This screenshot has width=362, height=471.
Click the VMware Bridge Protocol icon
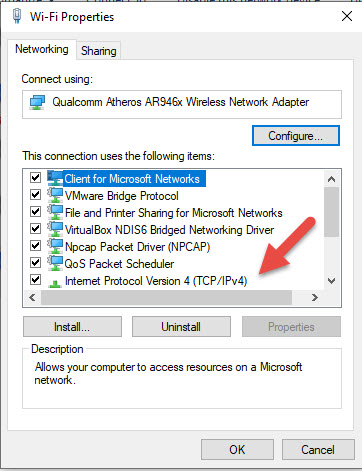pos(55,195)
